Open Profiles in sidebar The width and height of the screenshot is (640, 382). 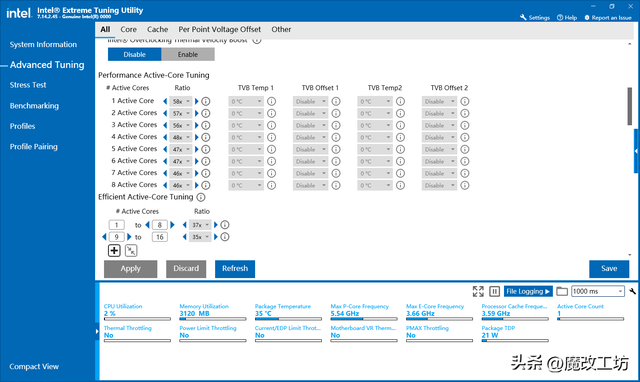[22, 126]
